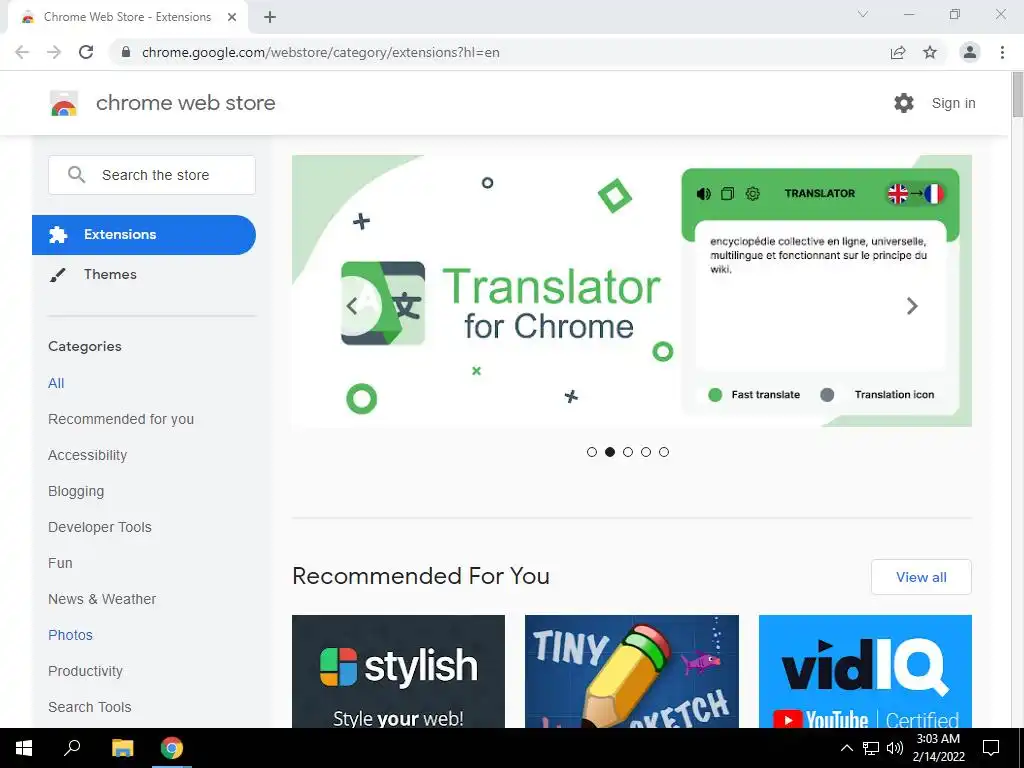
Task: Click the browser forward arrow
Action: [54, 52]
